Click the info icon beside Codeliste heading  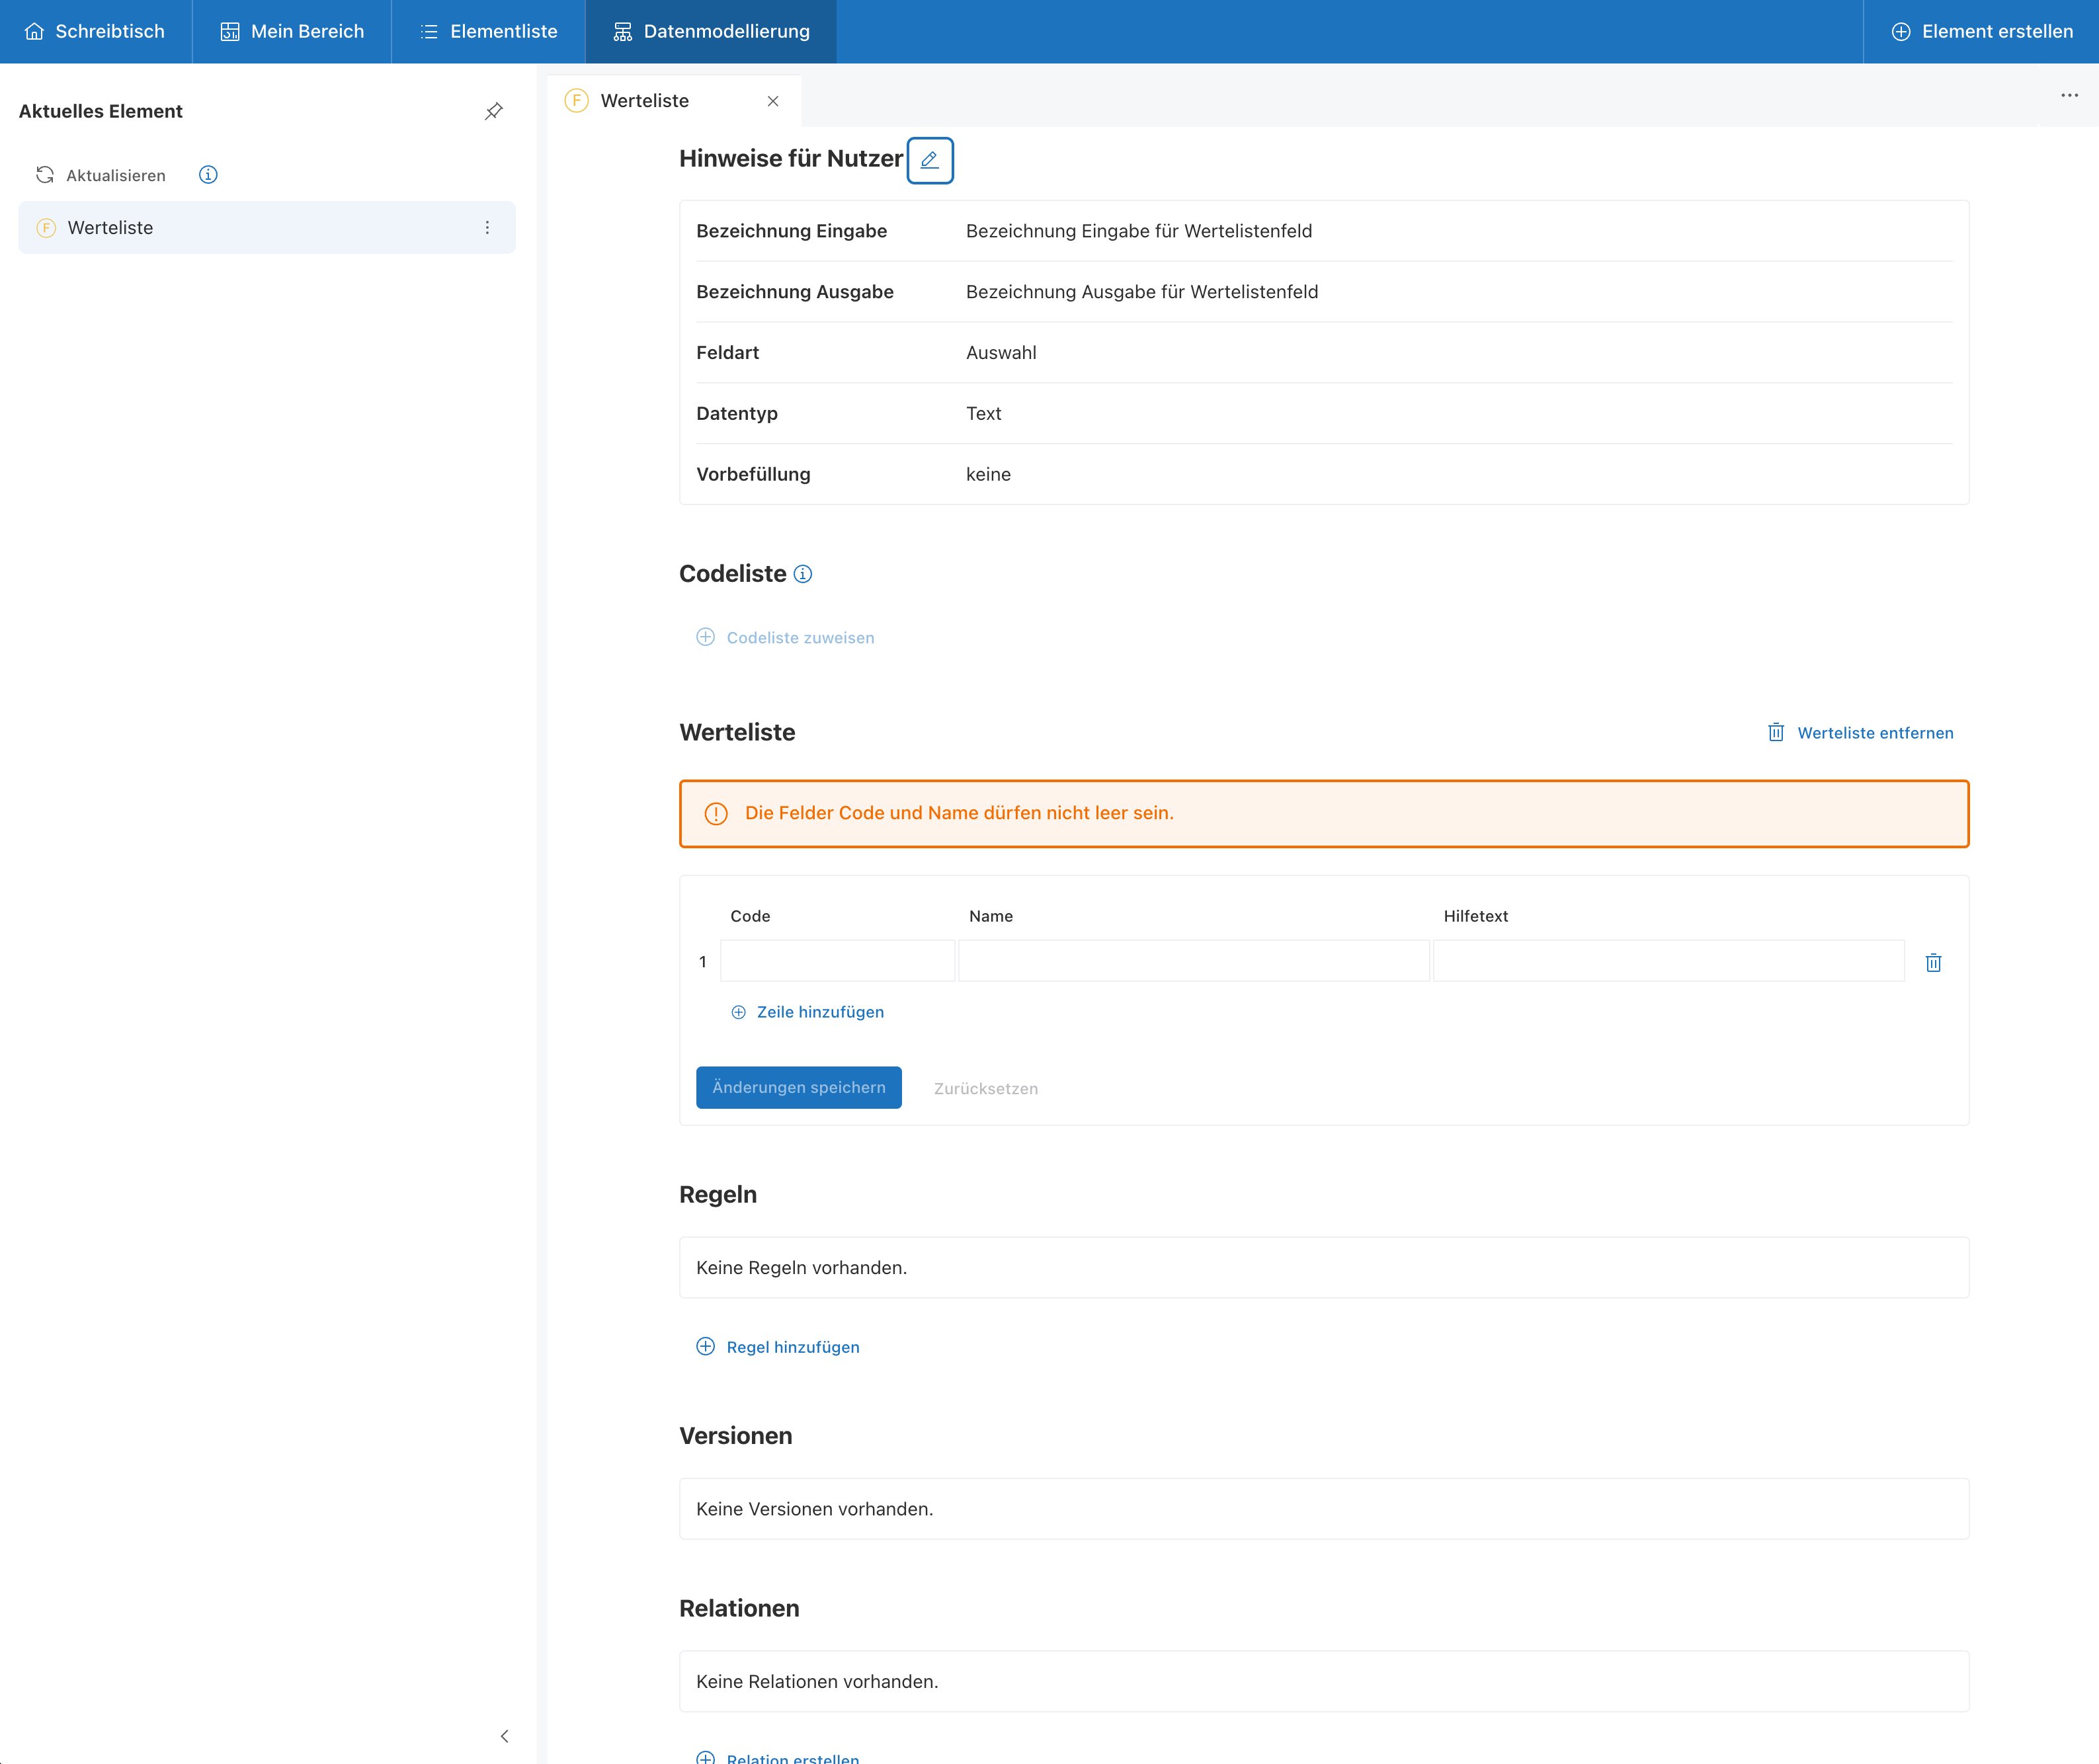(x=802, y=574)
